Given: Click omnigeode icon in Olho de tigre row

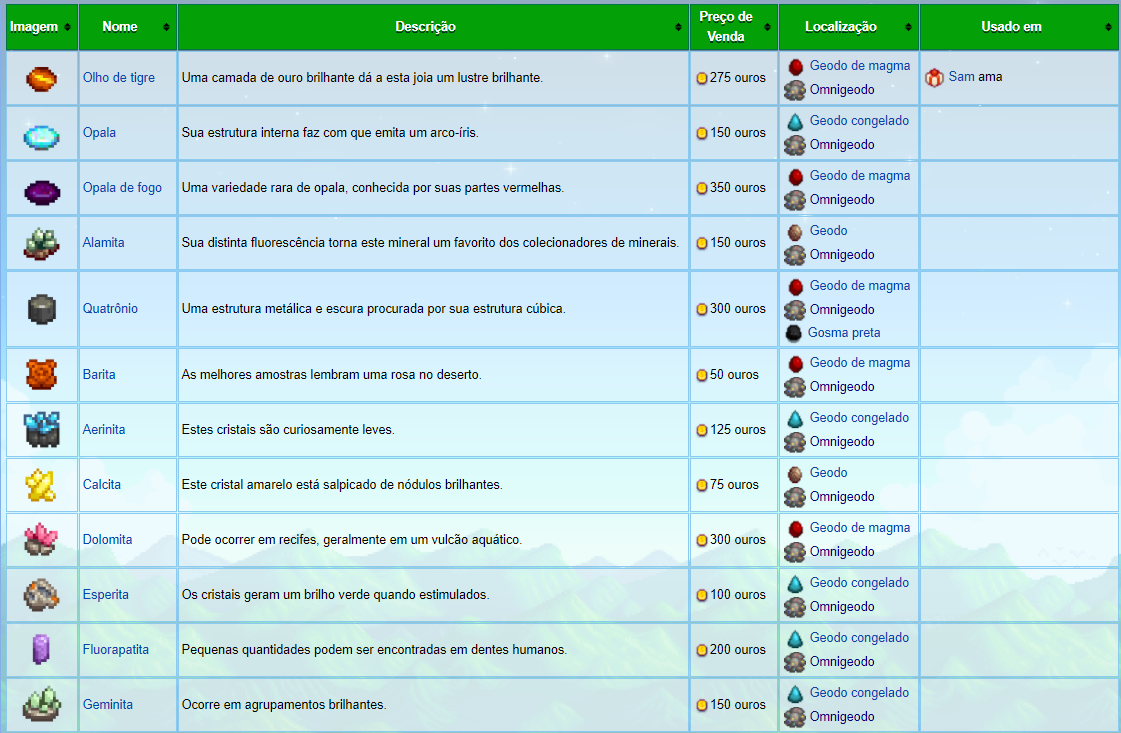Looking at the screenshot, I should point(795,90).
